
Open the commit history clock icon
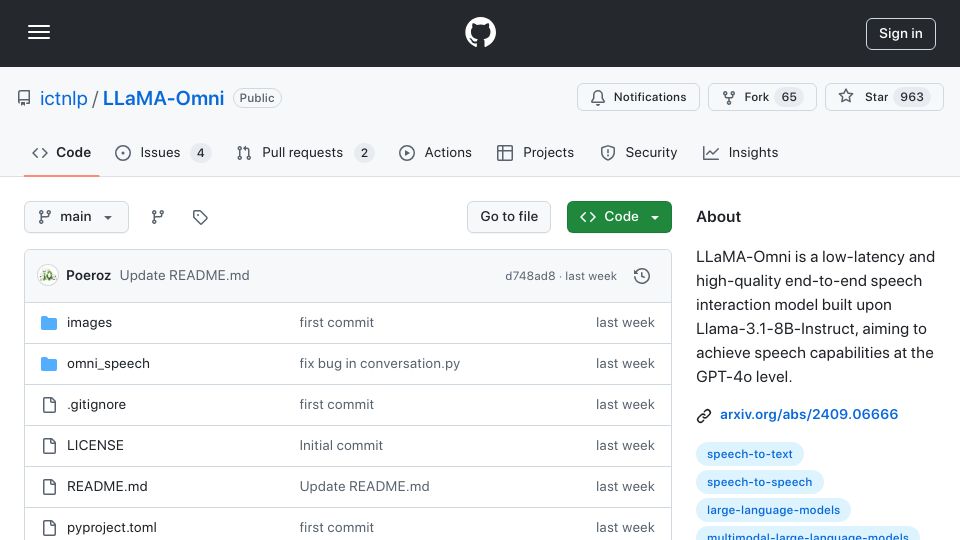tap(642, 276)
